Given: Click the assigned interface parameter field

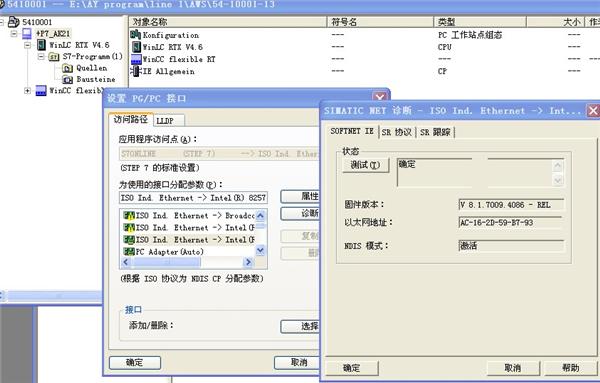Looking at the screenshot, I should (193, 198).
